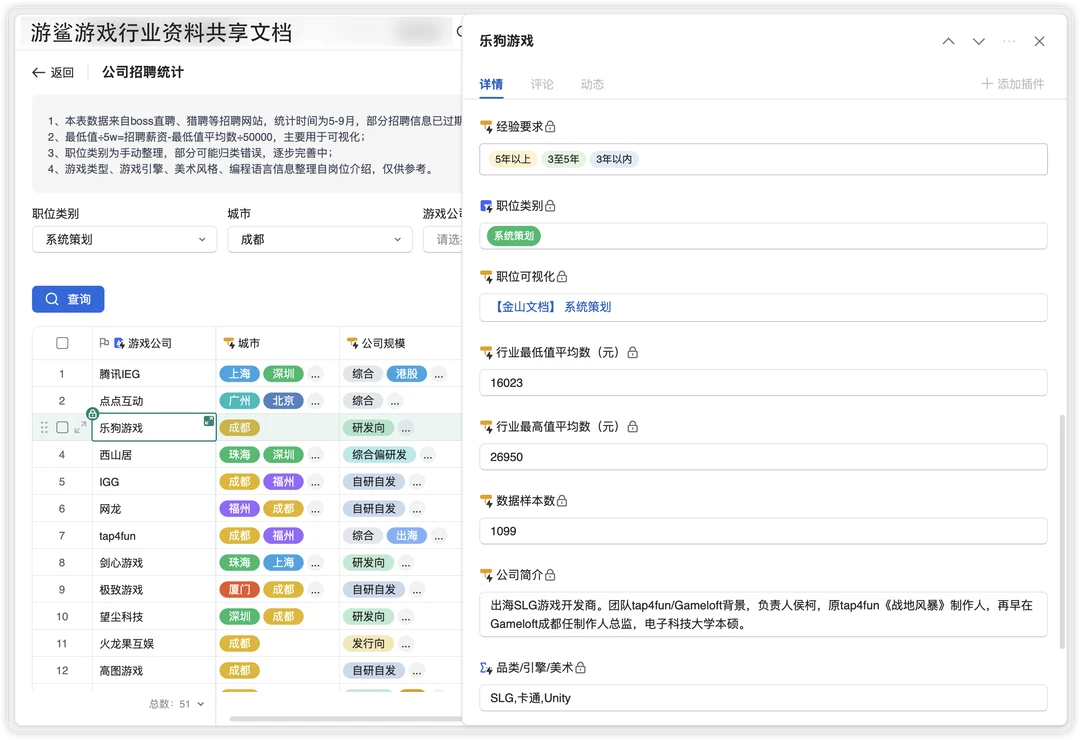Click the expand icon in the 乐狗游戏 cell
Image resolution: width=1080 pixels, height=740 pixels.
point(209,421)
